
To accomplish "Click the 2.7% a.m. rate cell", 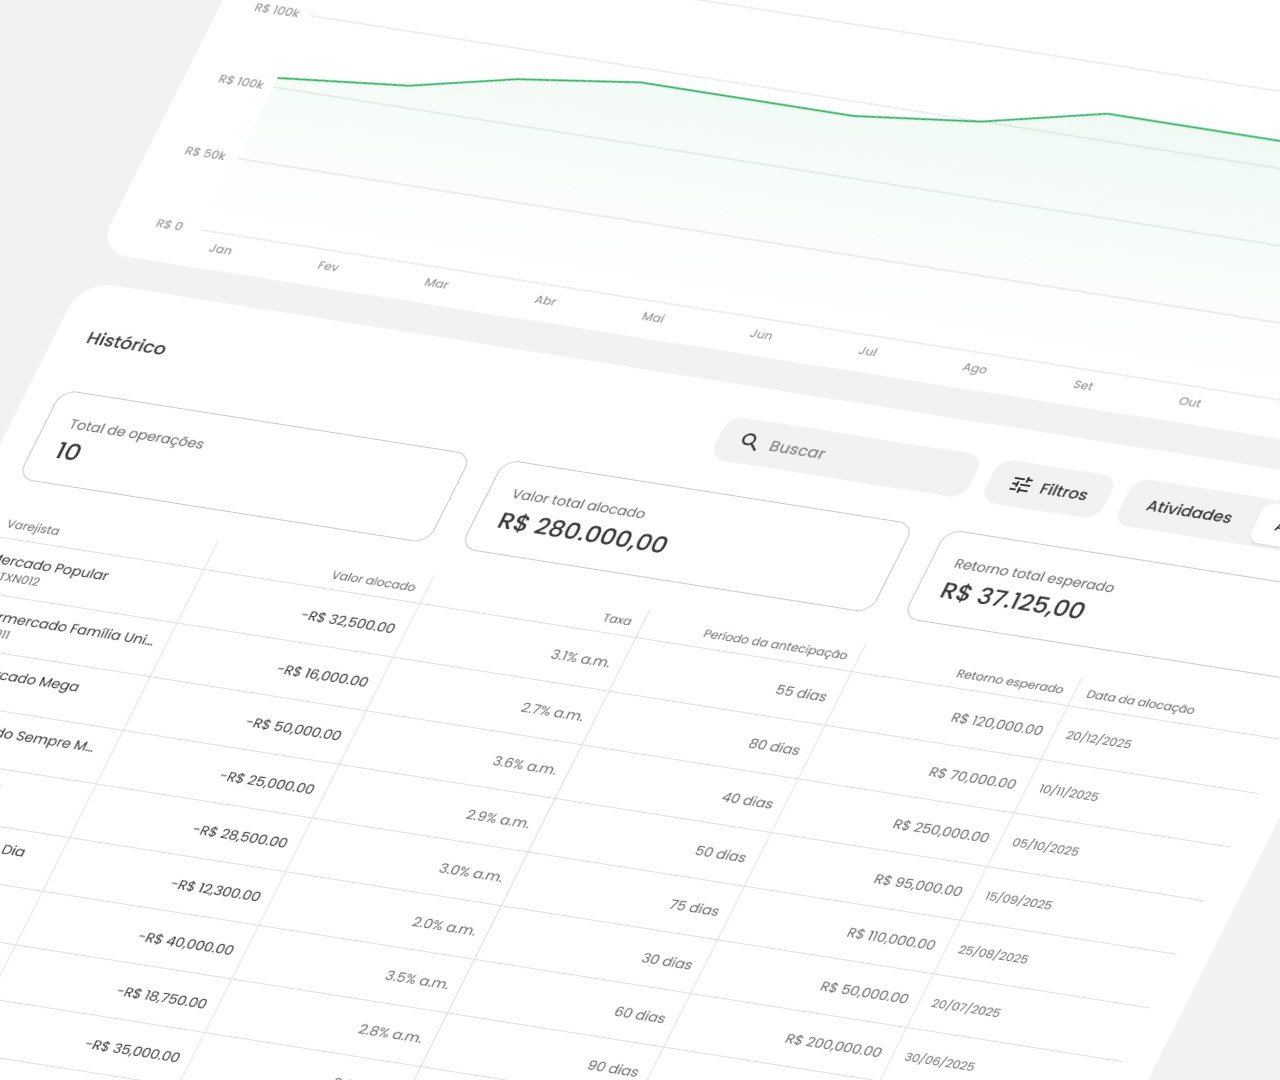I will coord(552,712).
